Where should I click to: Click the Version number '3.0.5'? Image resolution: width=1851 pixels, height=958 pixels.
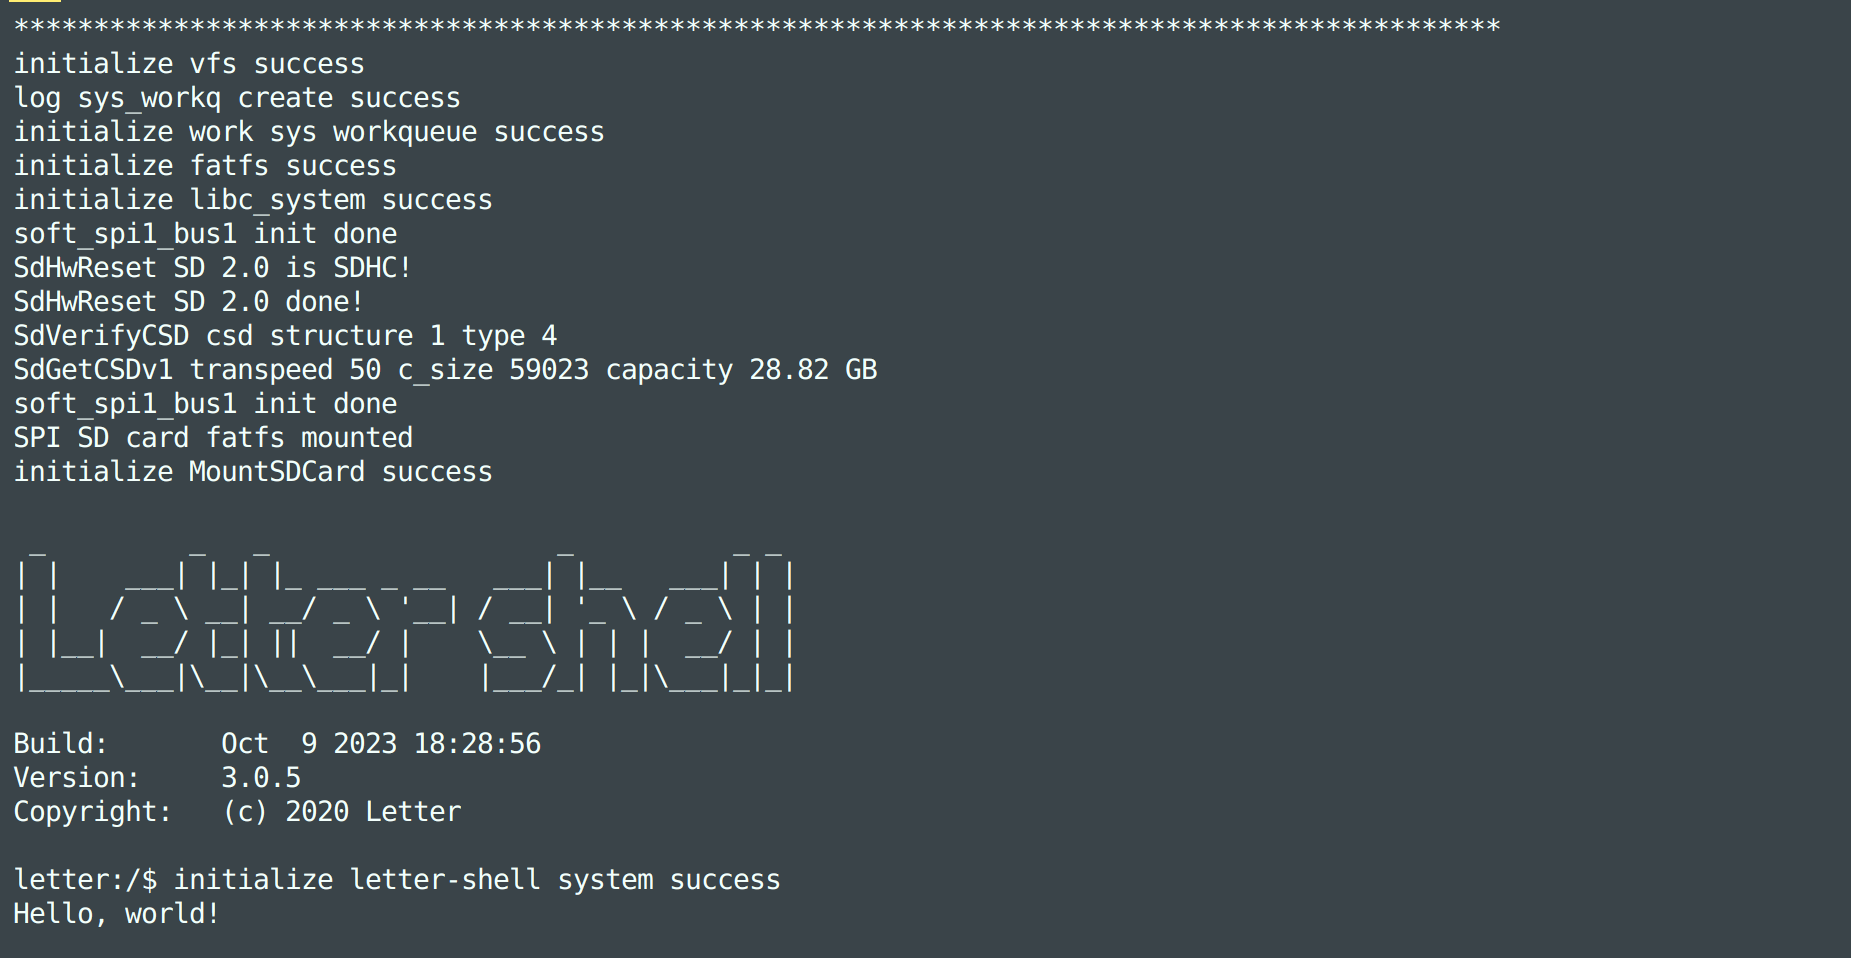point(261,778)
